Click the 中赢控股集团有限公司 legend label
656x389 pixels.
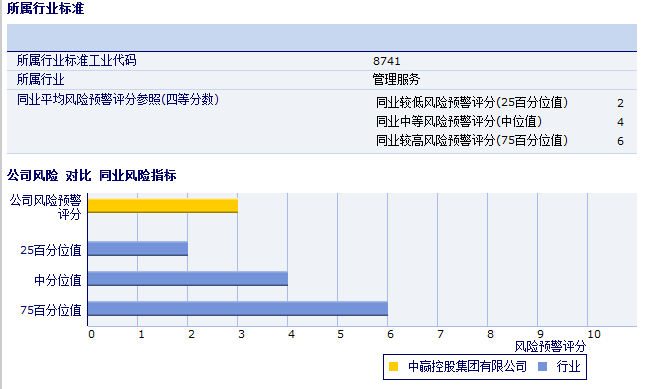[x=467, y=366]
